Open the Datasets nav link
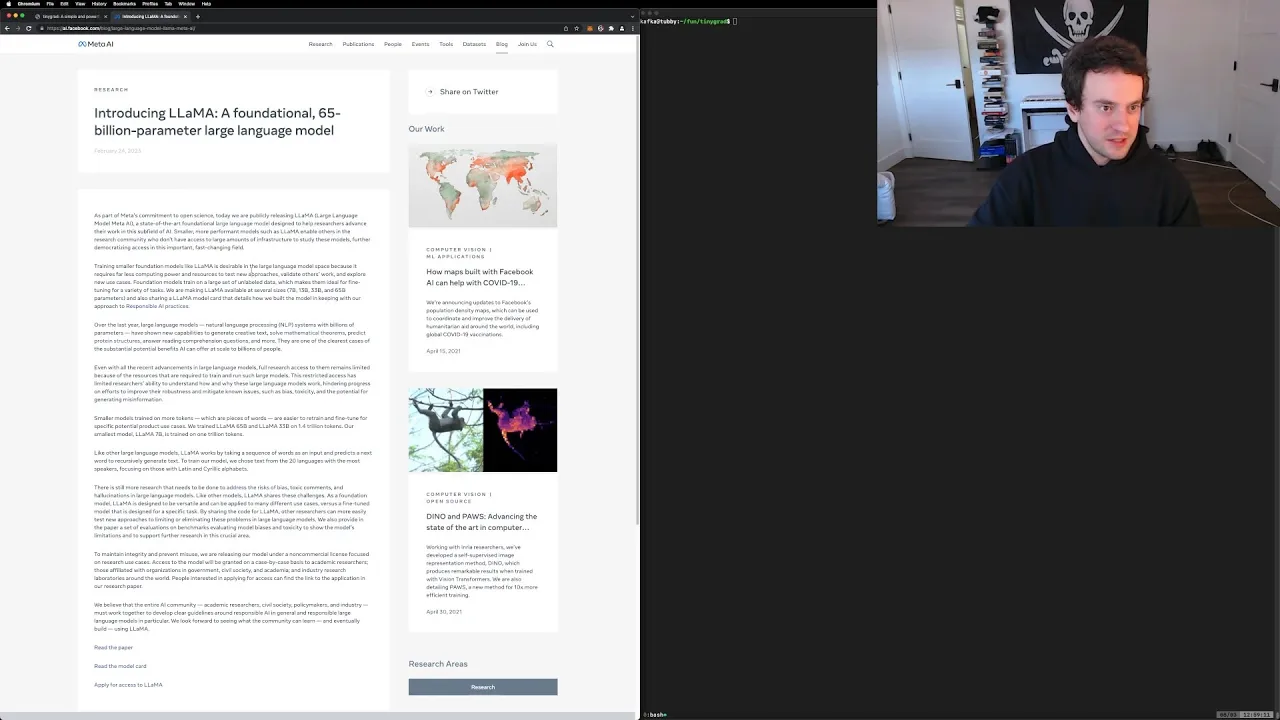The image size is (1280, 720). click(474, 44)
